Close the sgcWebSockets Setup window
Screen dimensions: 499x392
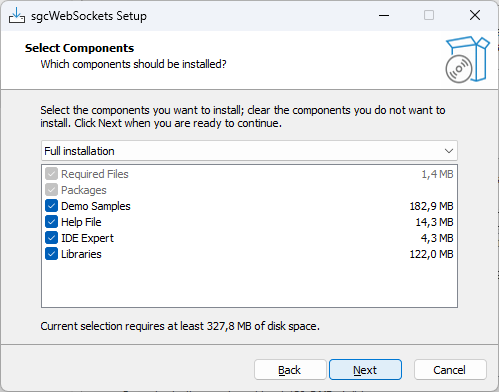point(475,15)
